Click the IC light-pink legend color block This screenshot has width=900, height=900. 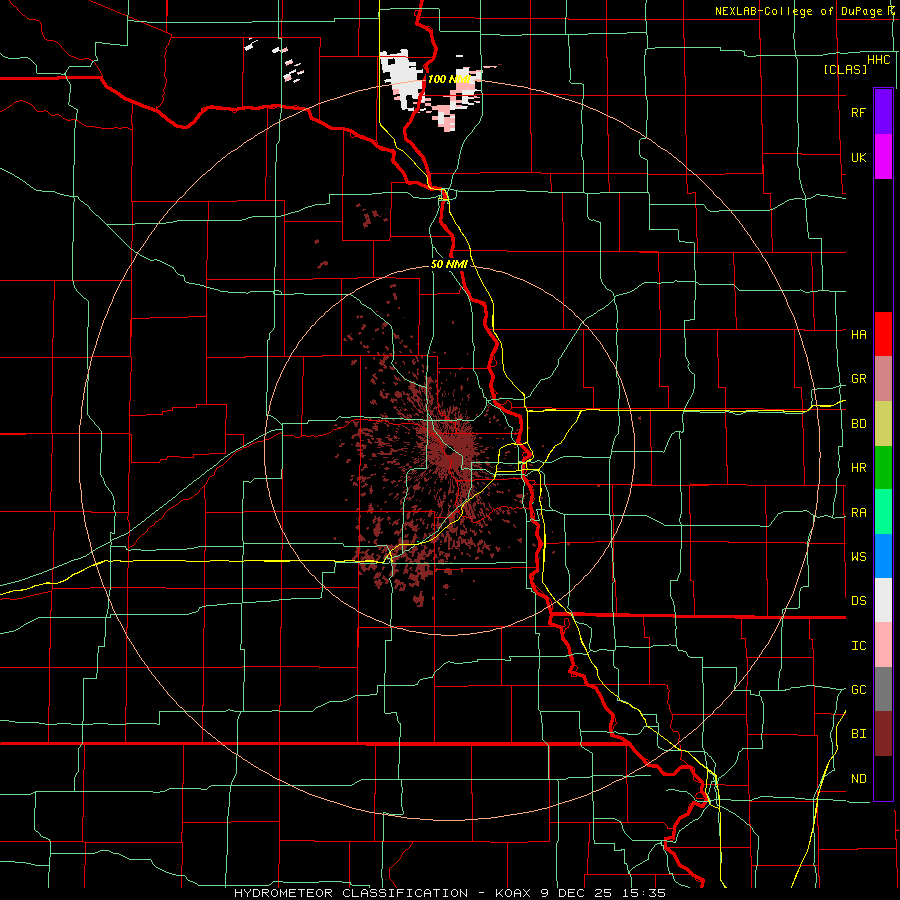[883, 645]
